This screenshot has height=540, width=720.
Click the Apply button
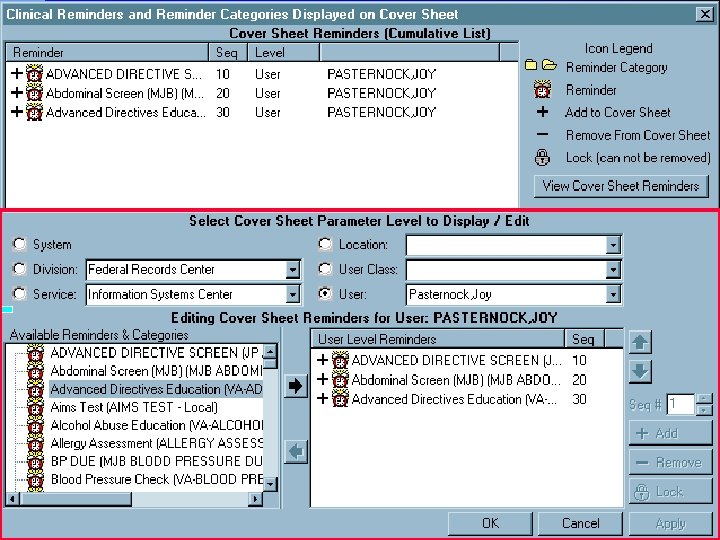coord(670,523)
